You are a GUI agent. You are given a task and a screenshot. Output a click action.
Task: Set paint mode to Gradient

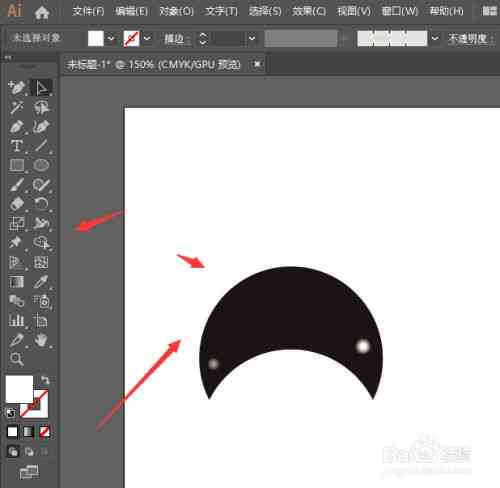coord(28,432)
